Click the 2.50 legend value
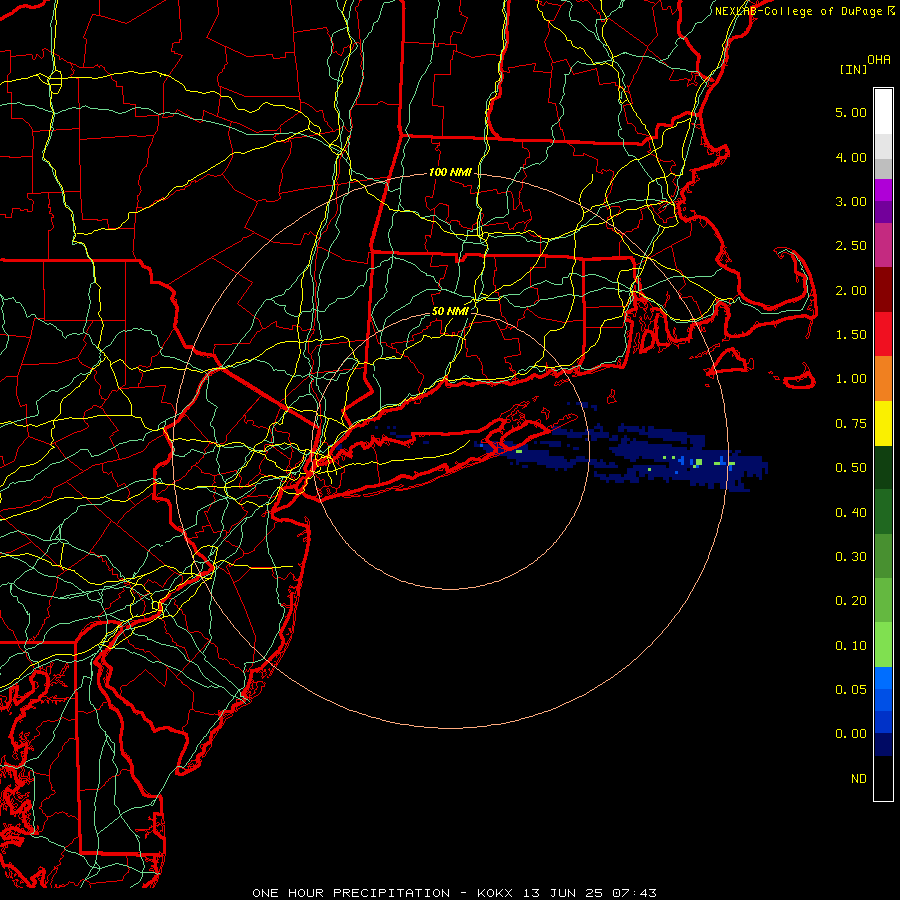 click(x=851, y=246)
